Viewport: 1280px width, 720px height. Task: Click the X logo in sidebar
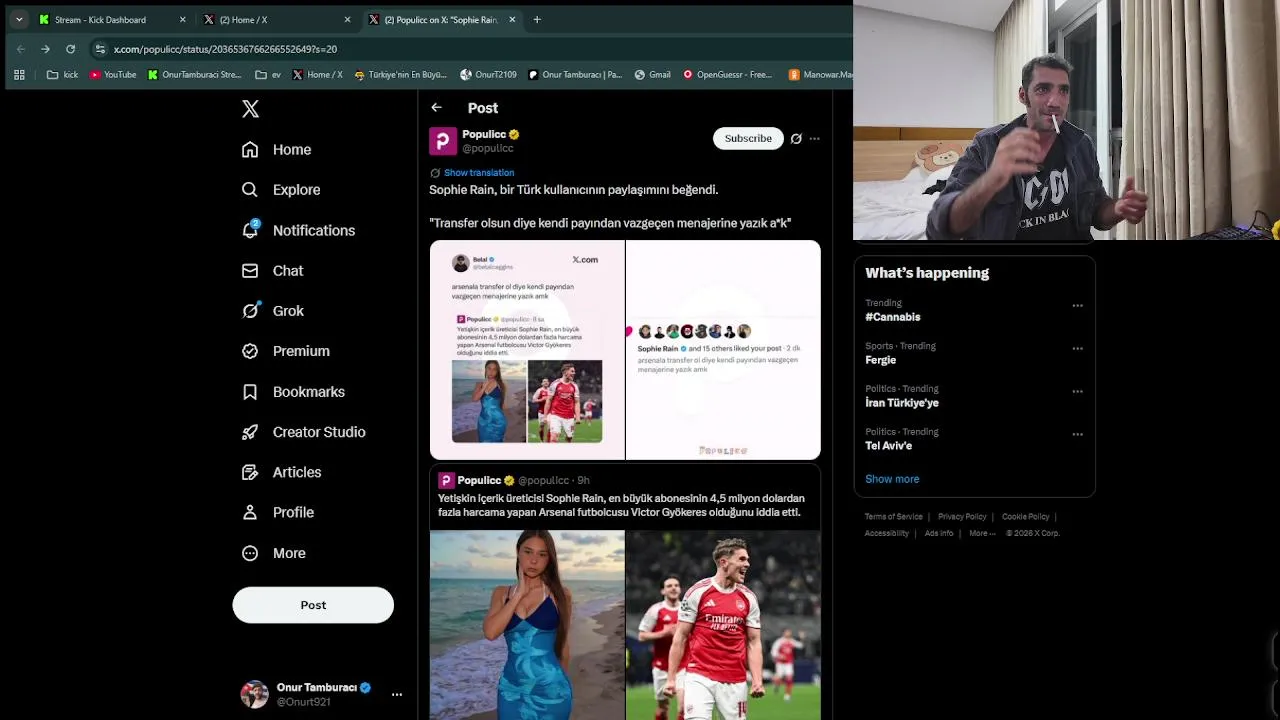click(250, 109)
